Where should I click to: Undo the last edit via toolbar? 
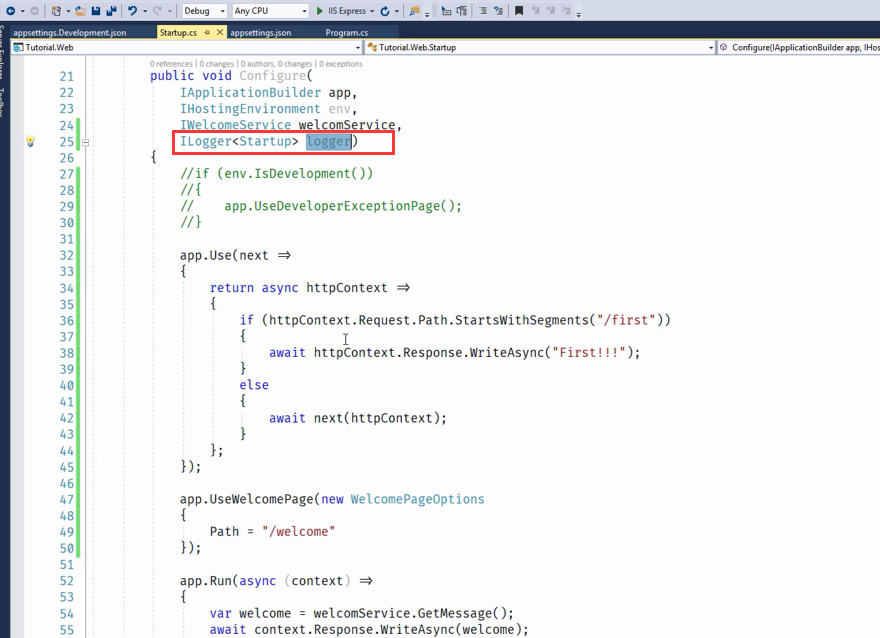134,11
